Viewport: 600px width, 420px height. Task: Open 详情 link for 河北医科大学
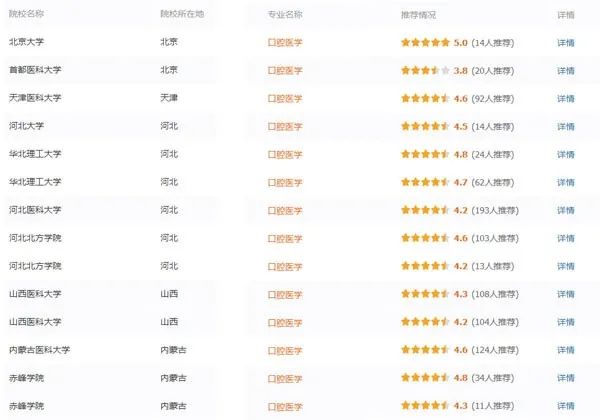point(566,210)
